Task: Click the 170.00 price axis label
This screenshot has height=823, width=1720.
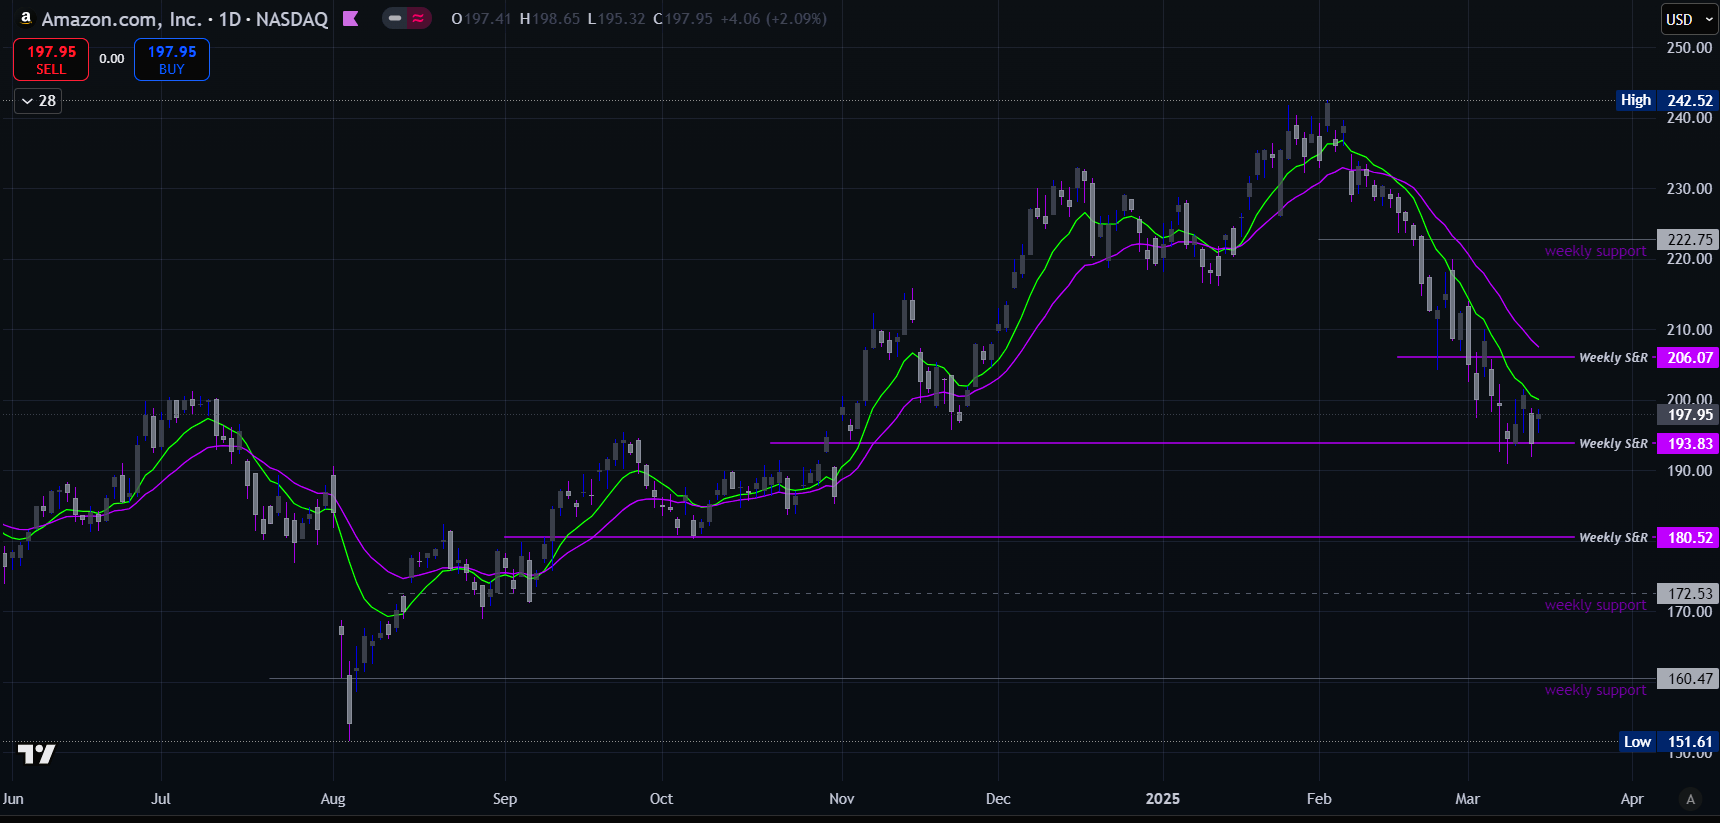Action: click(1689, 611)
